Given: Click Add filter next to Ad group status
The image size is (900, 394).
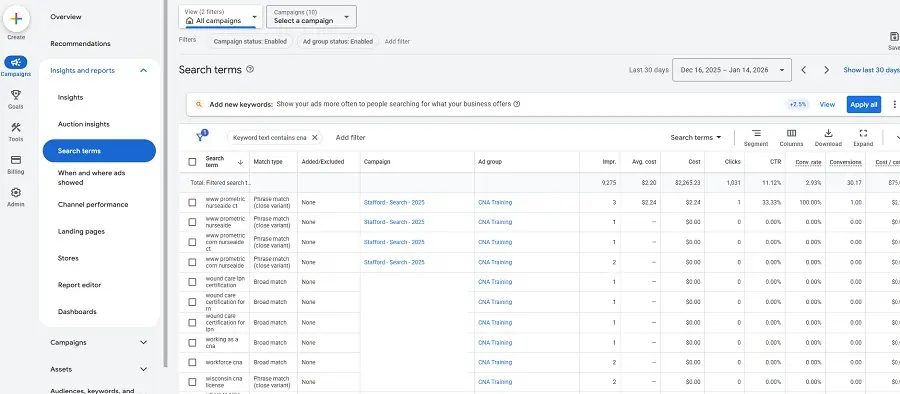Looking at the screenshot, I should pyautogui.click(x=397, y=41).
